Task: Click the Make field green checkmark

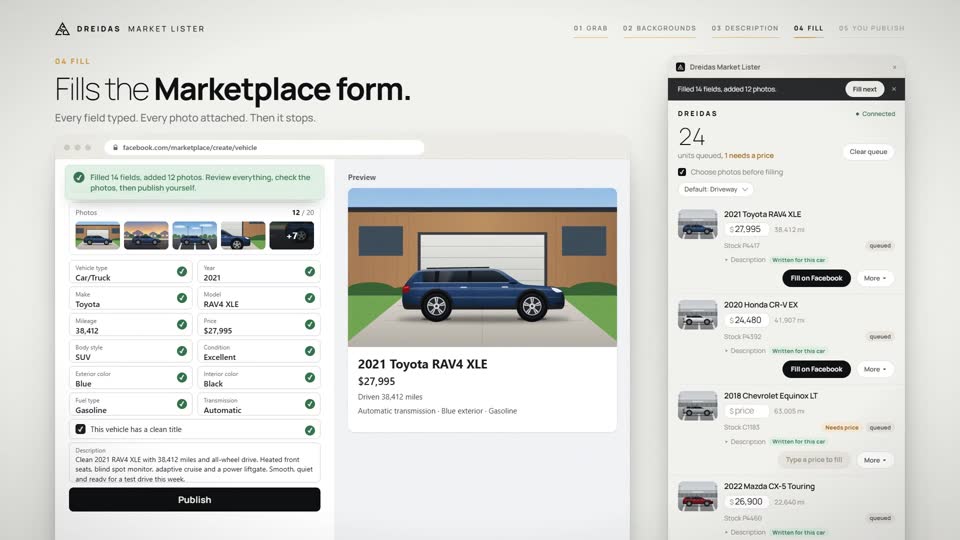Action: [182, 298]
